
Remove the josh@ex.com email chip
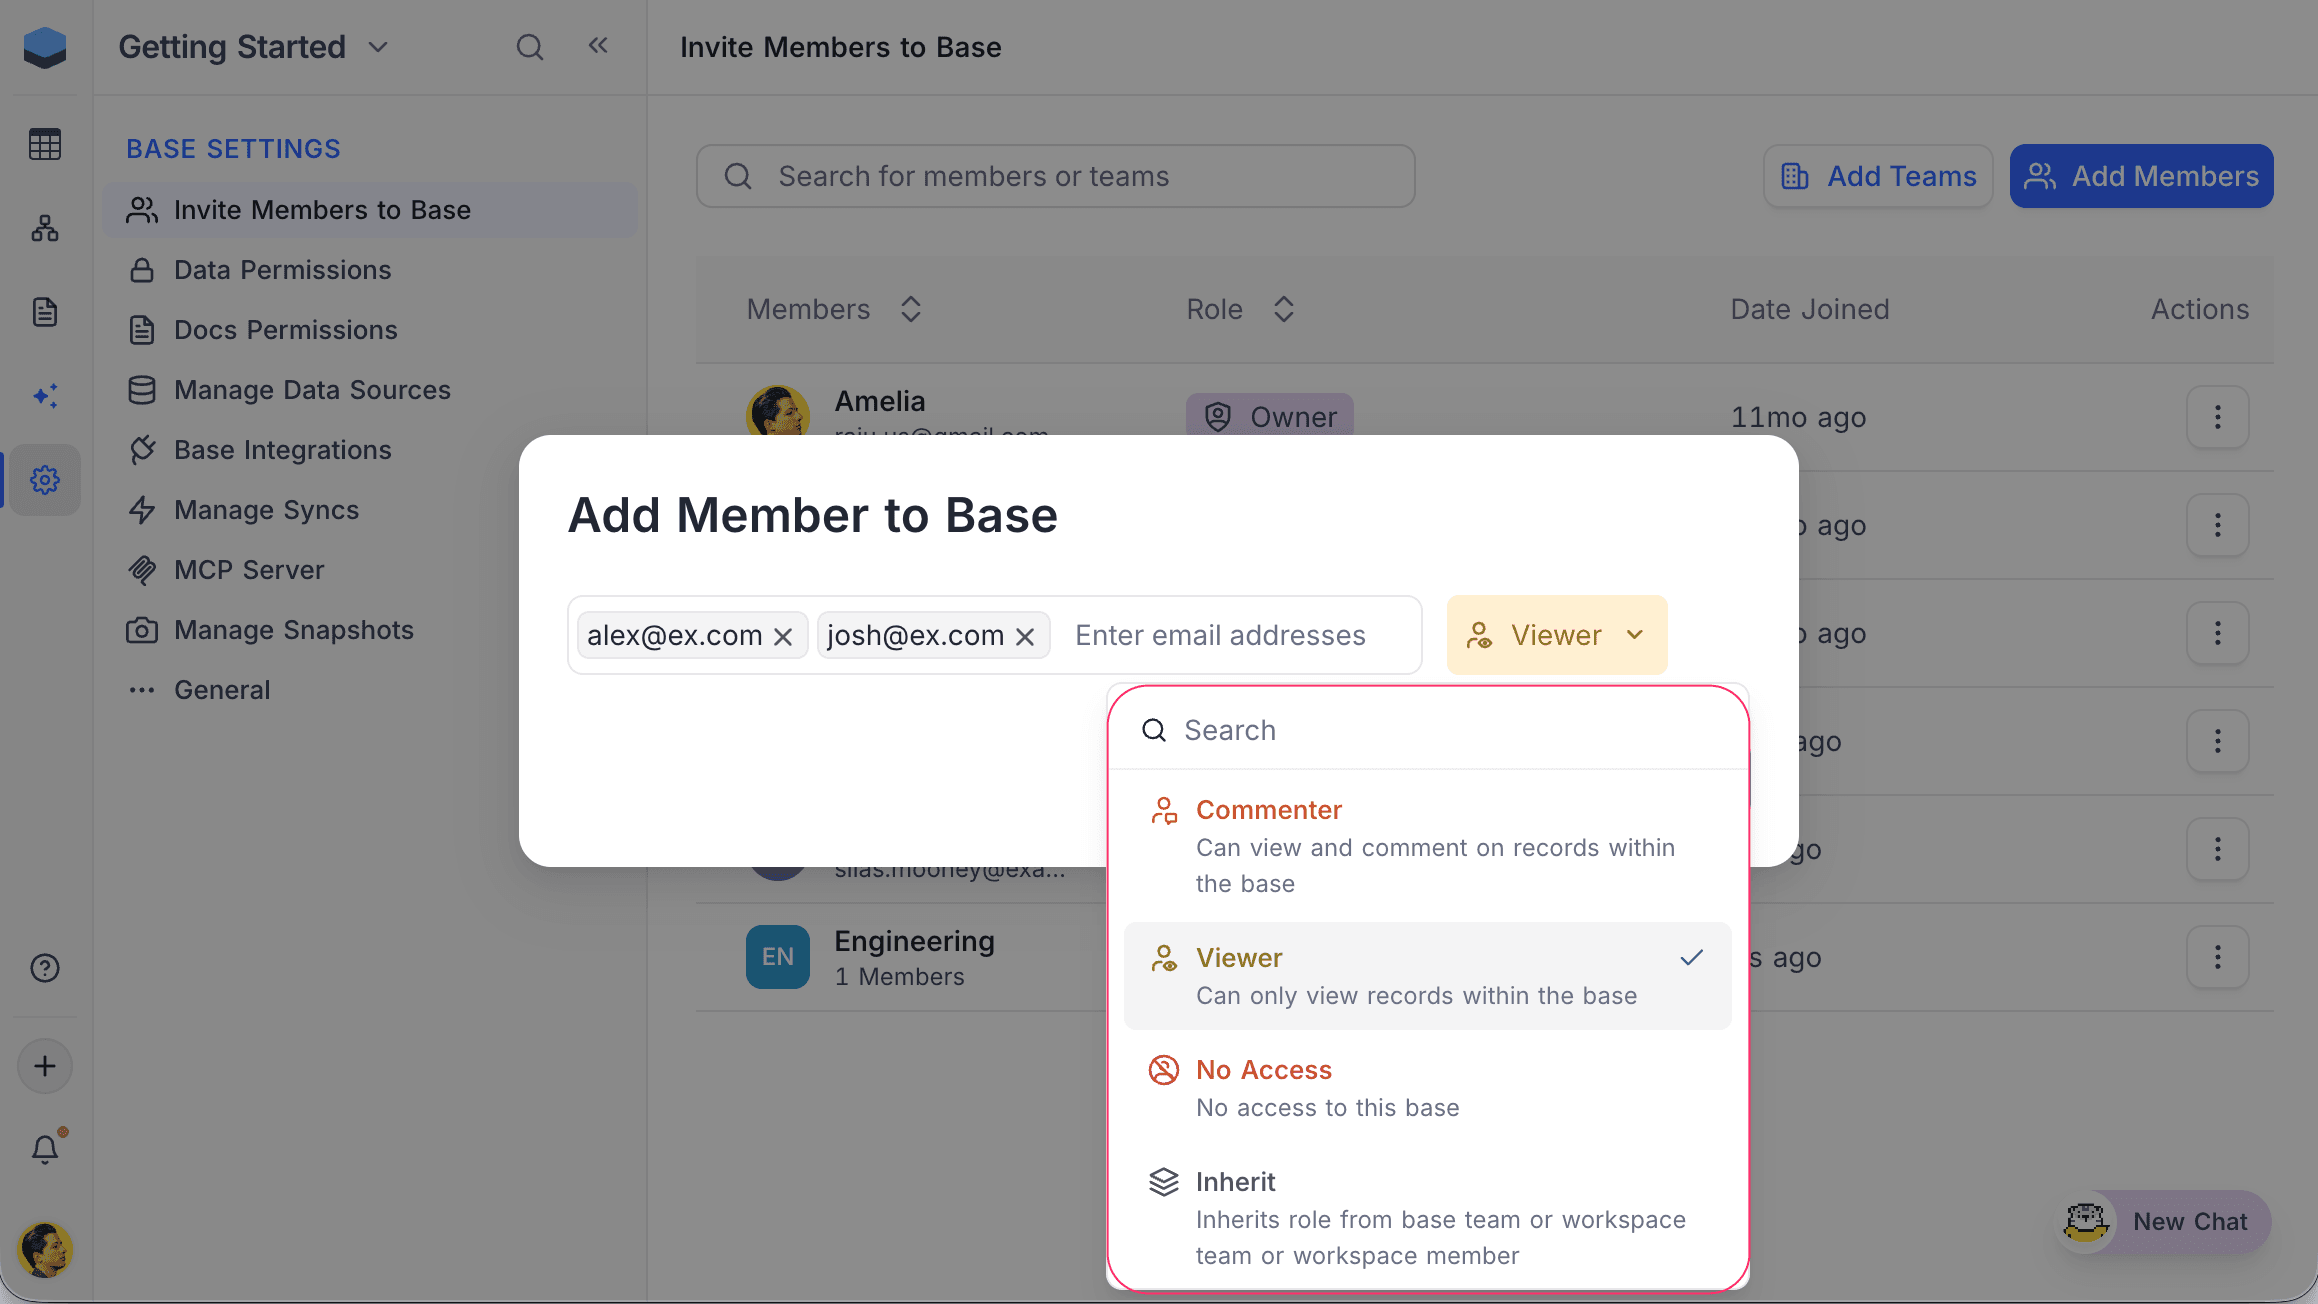point(1025,636)
